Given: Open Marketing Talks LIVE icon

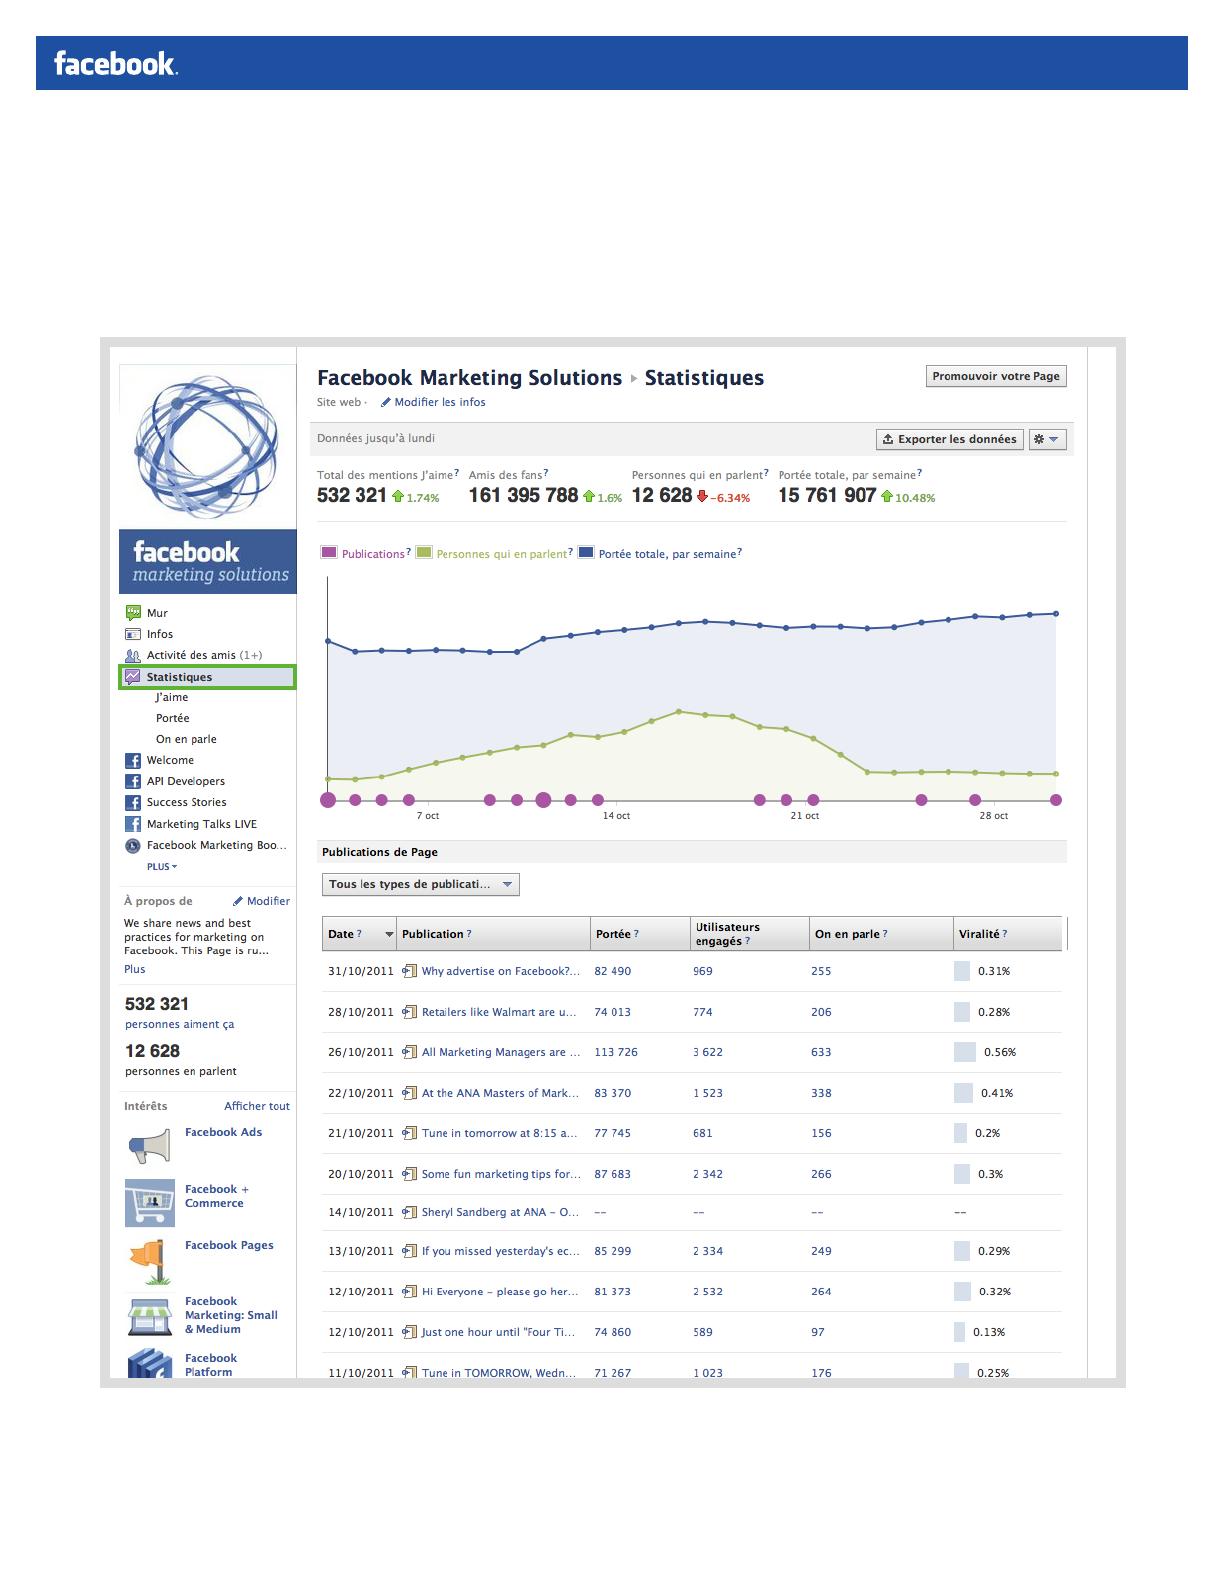Looking at the screenshot, I should (x=132, y=824).
